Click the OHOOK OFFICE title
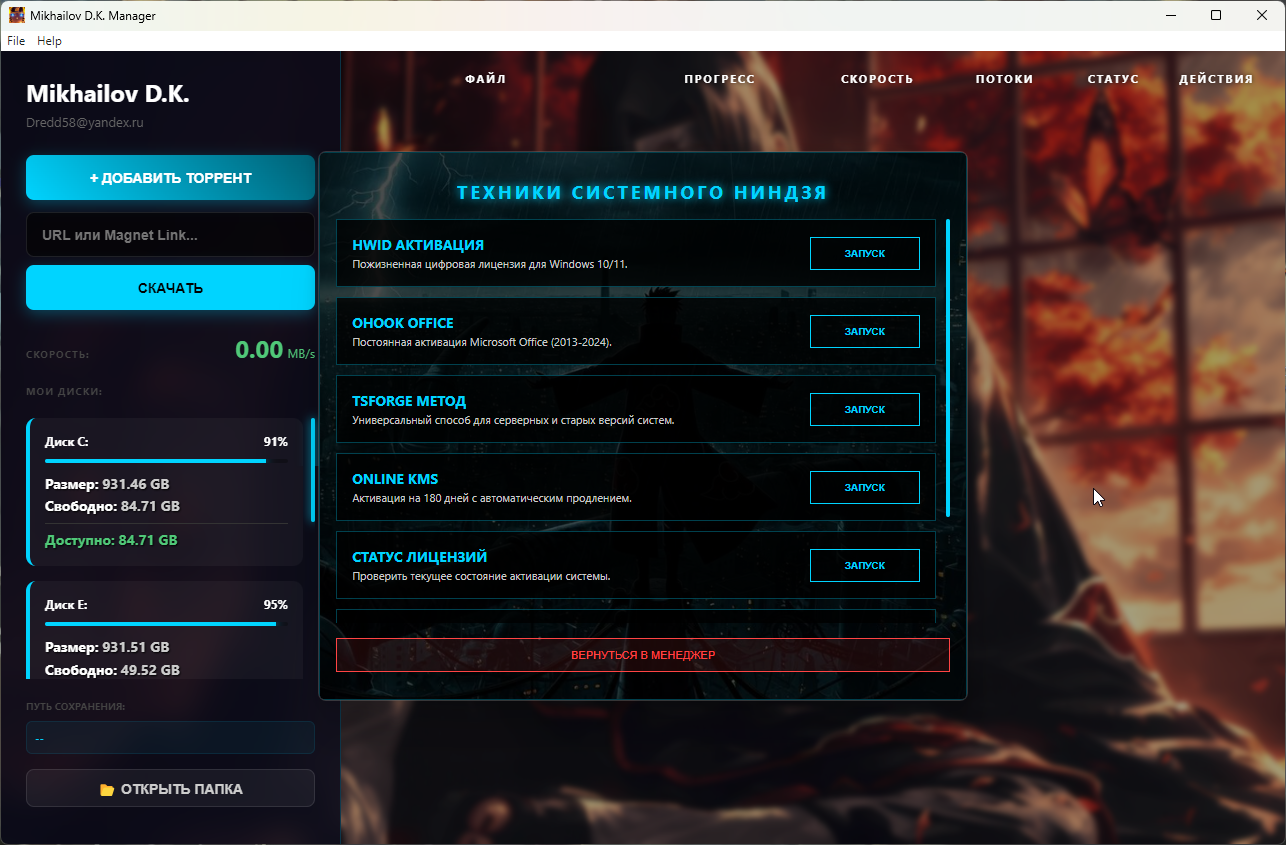The width and height of the screenshot is (1286, 845). tap(403, 323)
